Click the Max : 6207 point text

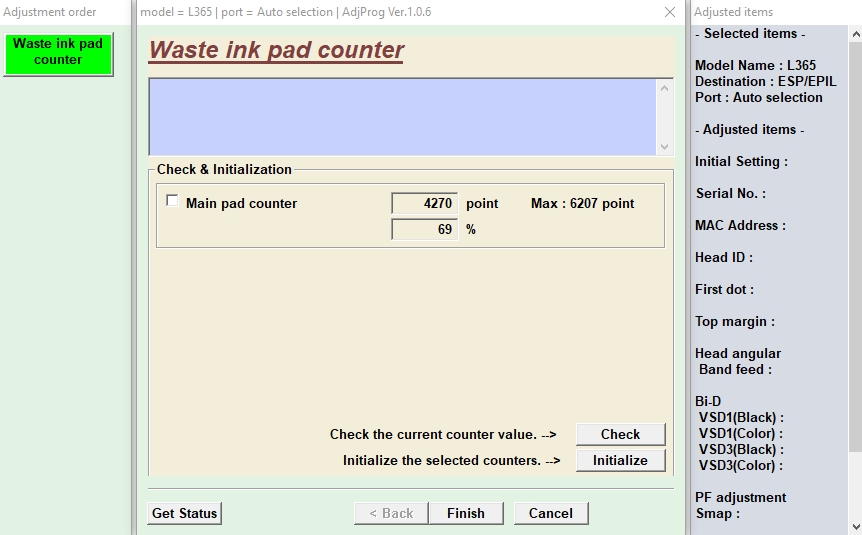582,203
